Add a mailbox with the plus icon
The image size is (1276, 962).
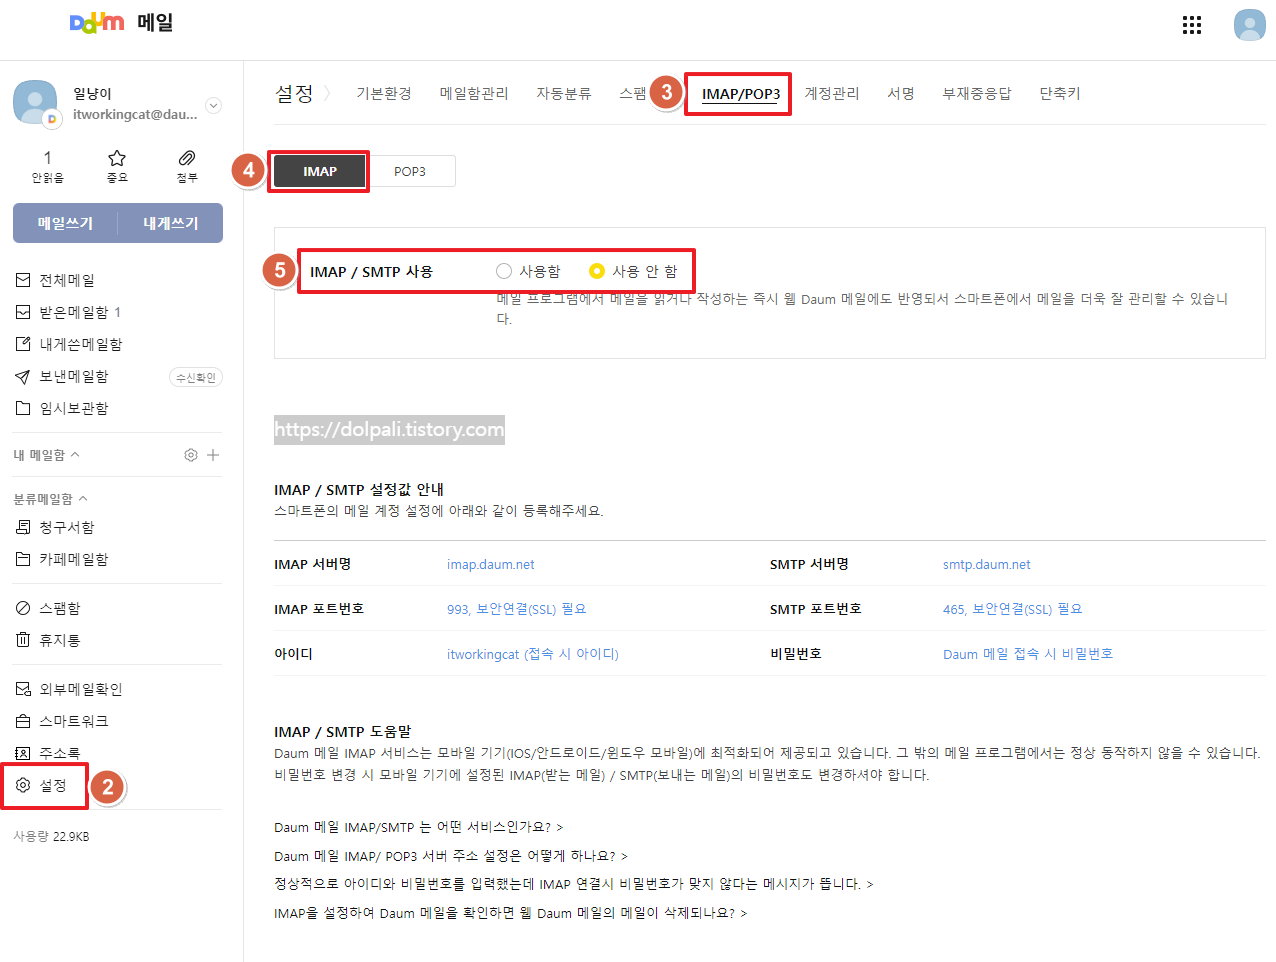coord(212,454)
